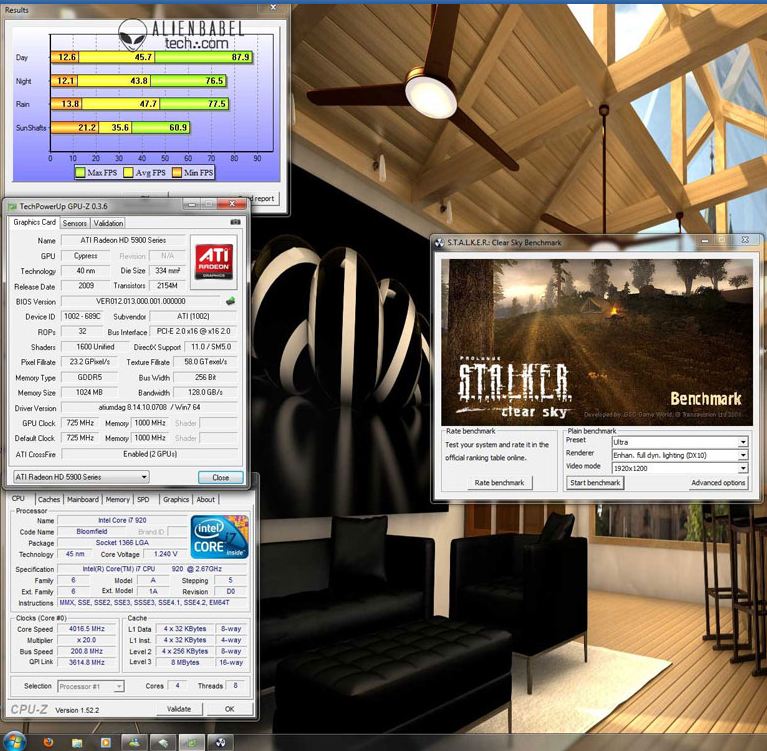
Task: Launch Firefox from the taskbar
Action: point(48,742)
